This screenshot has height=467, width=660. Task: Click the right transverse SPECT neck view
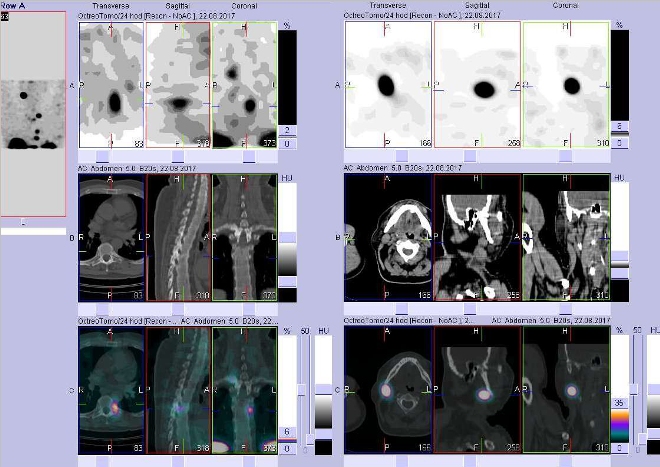click(386, 85)
